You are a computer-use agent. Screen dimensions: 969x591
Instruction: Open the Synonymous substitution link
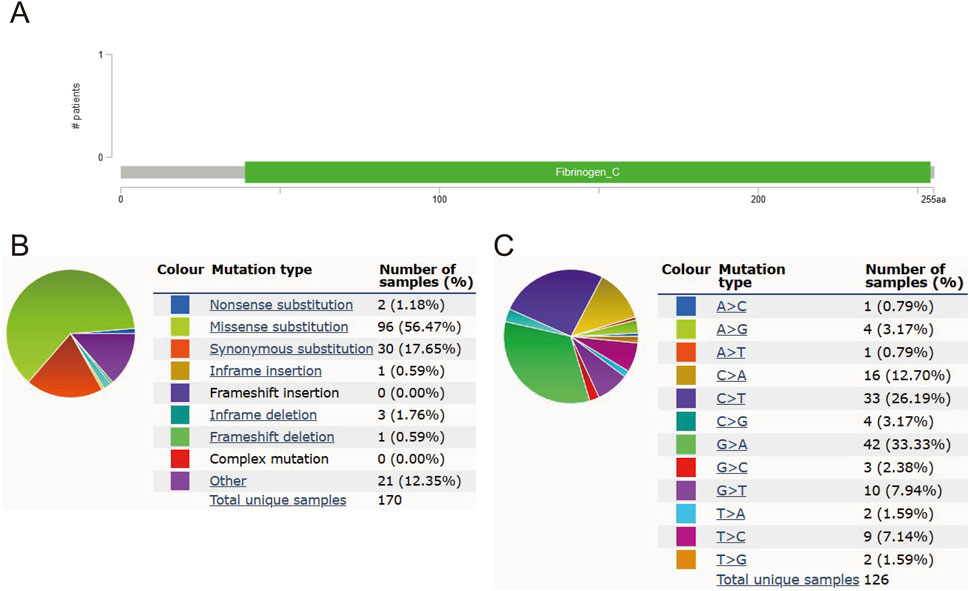pos(291,349)
